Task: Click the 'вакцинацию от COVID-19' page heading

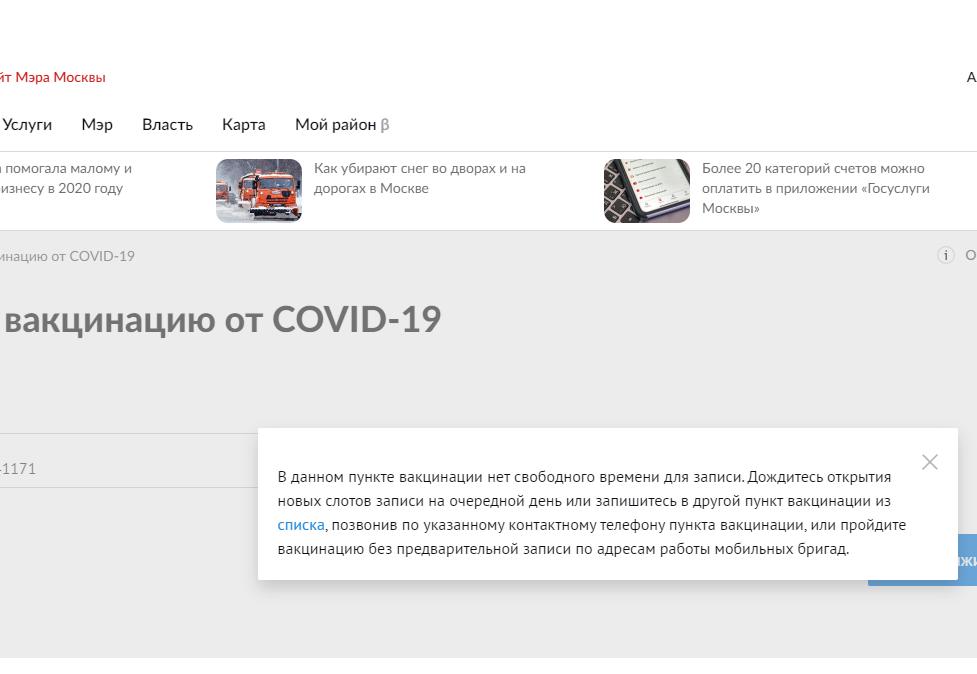Action: click(x=222, y=320)
